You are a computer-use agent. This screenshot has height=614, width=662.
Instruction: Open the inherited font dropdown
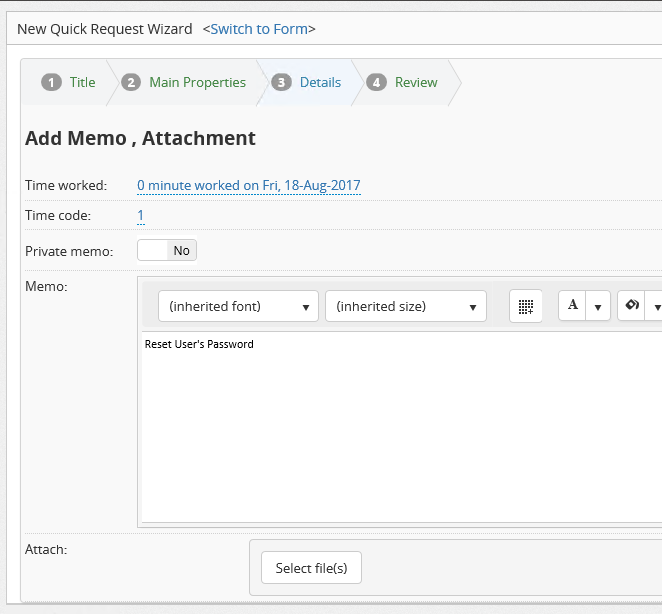pyautogui.click(x=238, y=306)
